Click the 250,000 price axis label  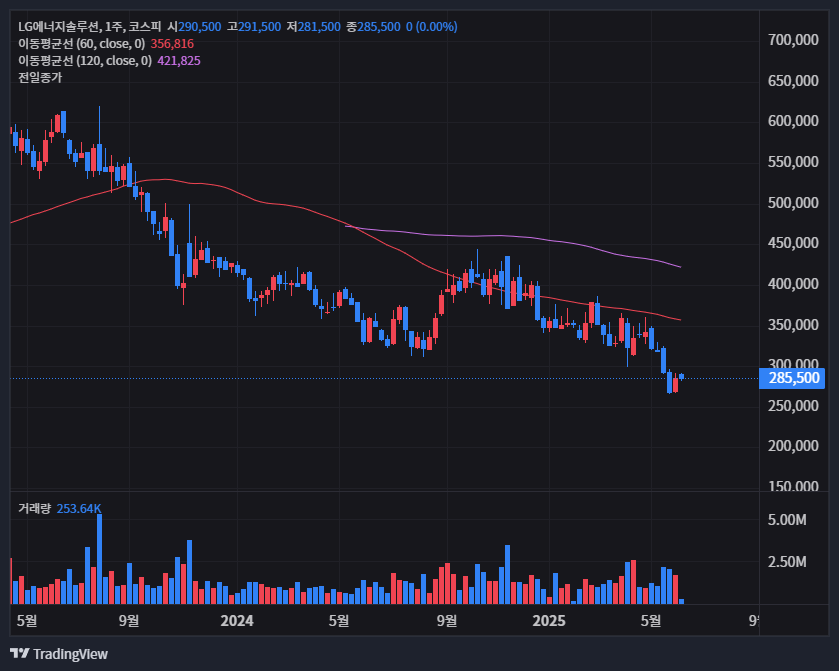pyautogui.click(x=793, y=406)
